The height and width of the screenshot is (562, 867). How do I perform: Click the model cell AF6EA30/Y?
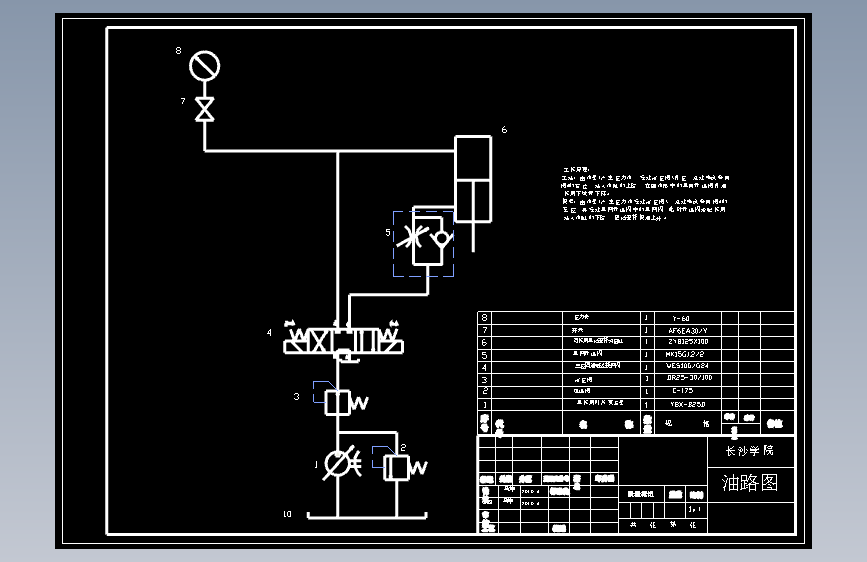(x=687, y=331)
